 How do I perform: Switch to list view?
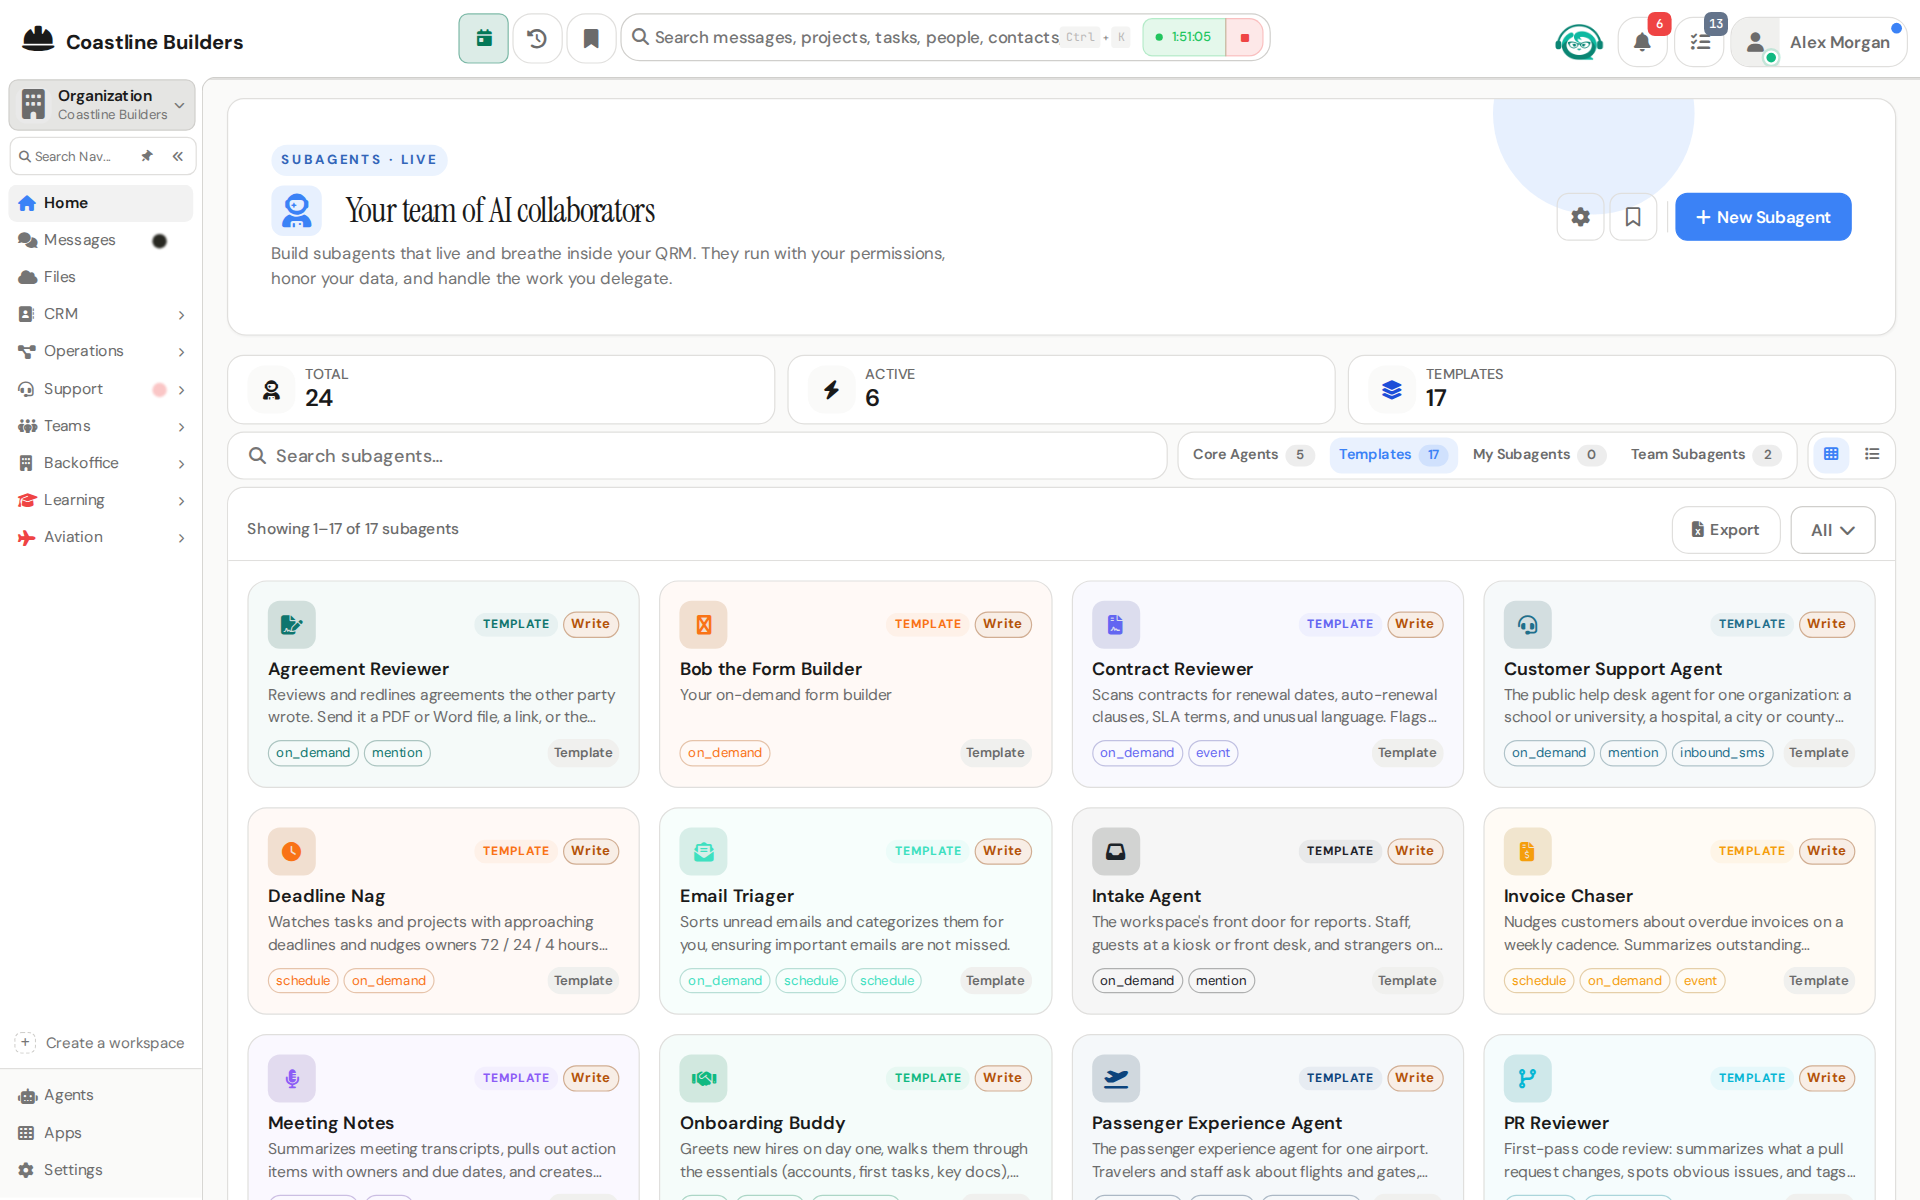[x=1872, y=454]
